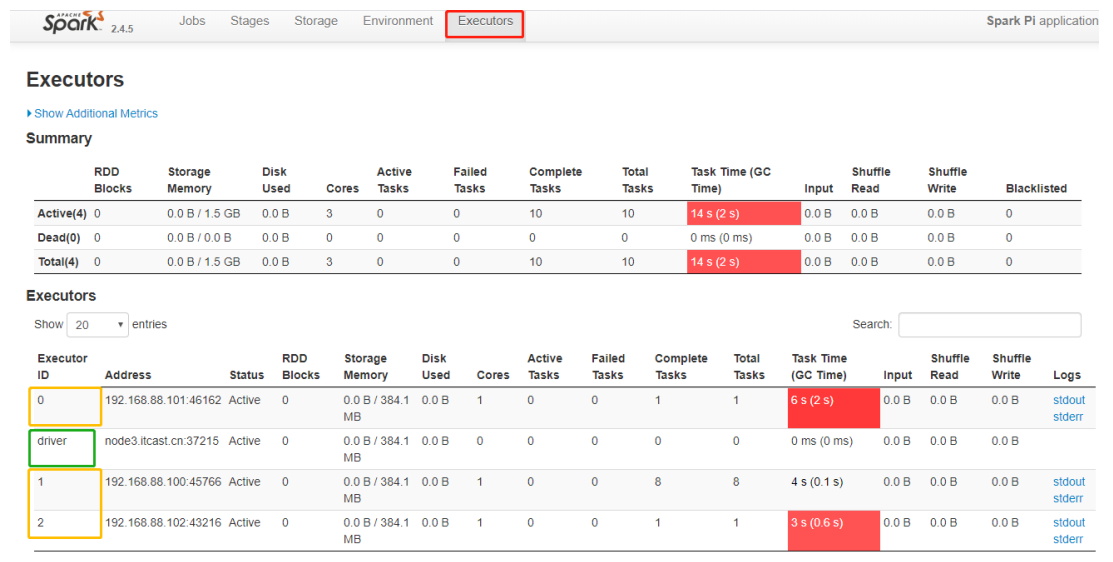Open the Storage tab

(x=316, y=21)
